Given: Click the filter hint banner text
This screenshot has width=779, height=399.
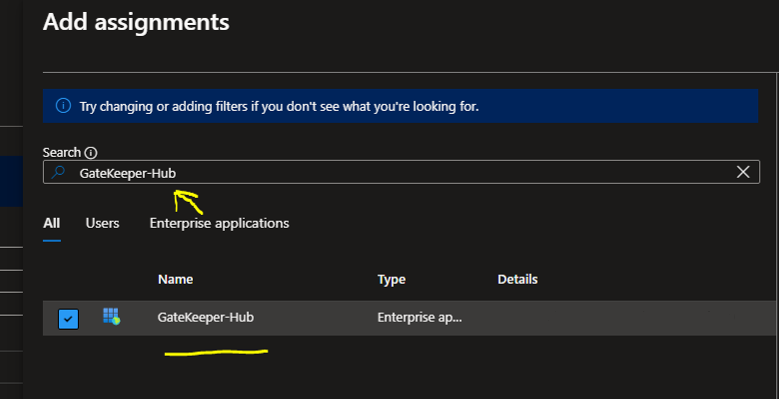Looking at the screenshot, I should (279, 106).
